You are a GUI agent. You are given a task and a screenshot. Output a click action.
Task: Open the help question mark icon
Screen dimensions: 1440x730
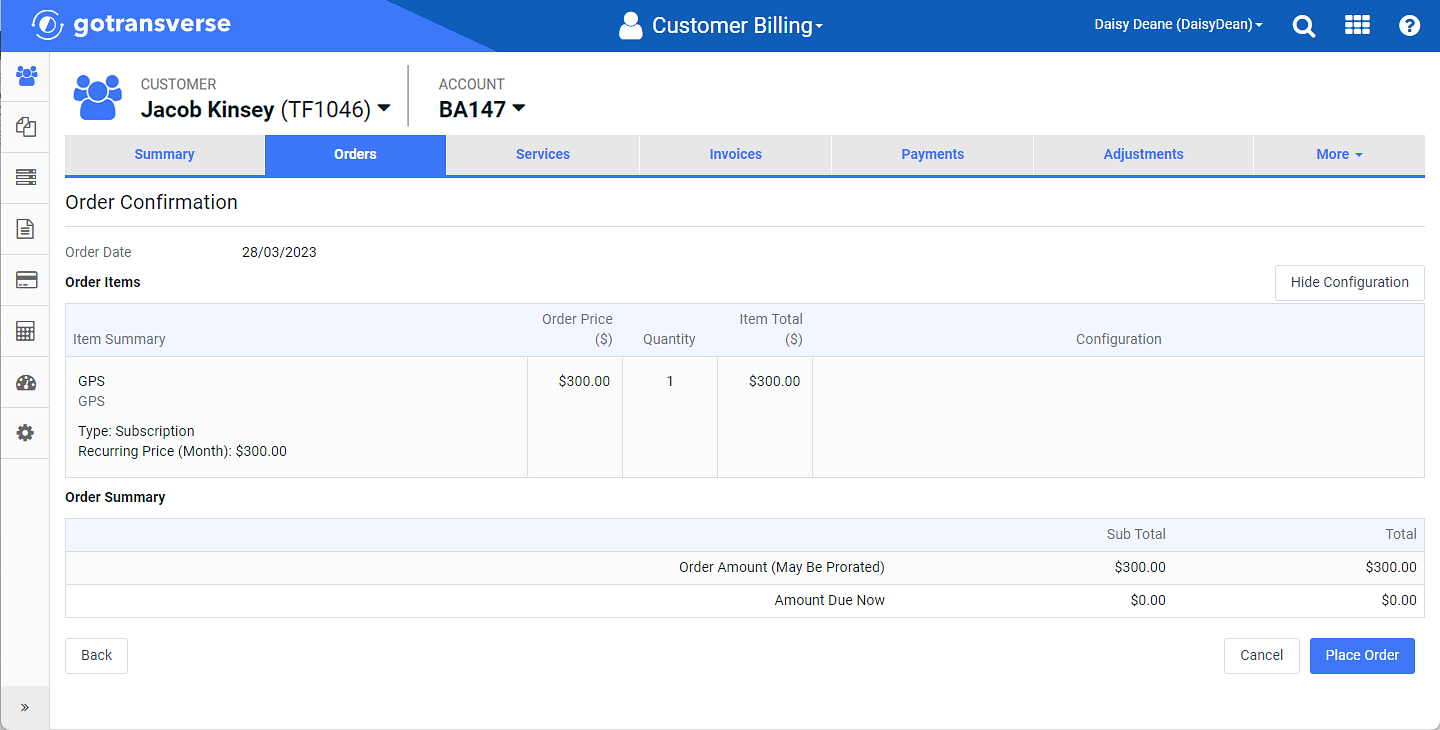(x=1410, y=26)
